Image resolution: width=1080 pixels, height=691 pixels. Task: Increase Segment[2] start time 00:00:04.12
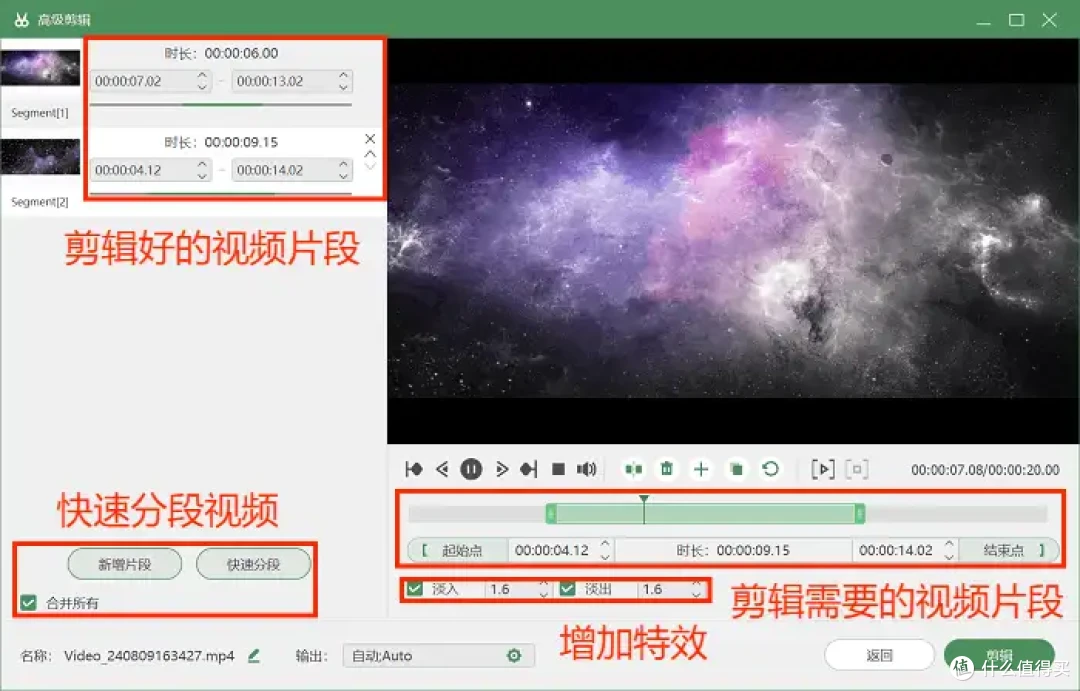[x=202, y=165]
